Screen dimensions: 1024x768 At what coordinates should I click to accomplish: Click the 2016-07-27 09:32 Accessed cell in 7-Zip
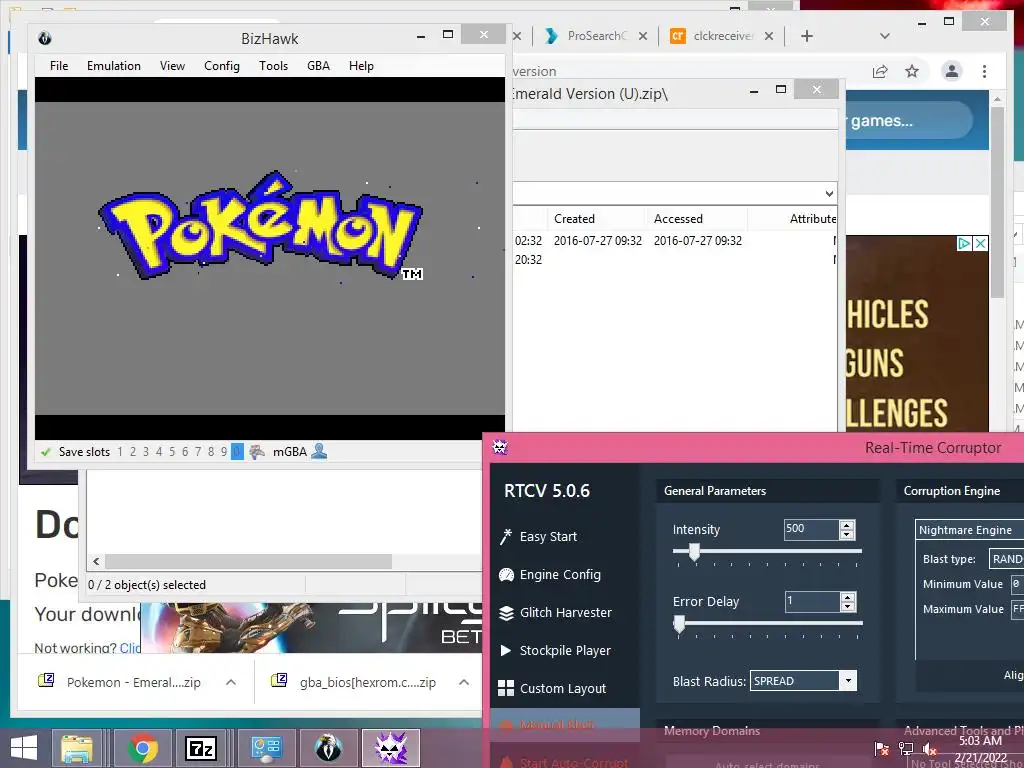pyautogui.click(x=697, y=241)
